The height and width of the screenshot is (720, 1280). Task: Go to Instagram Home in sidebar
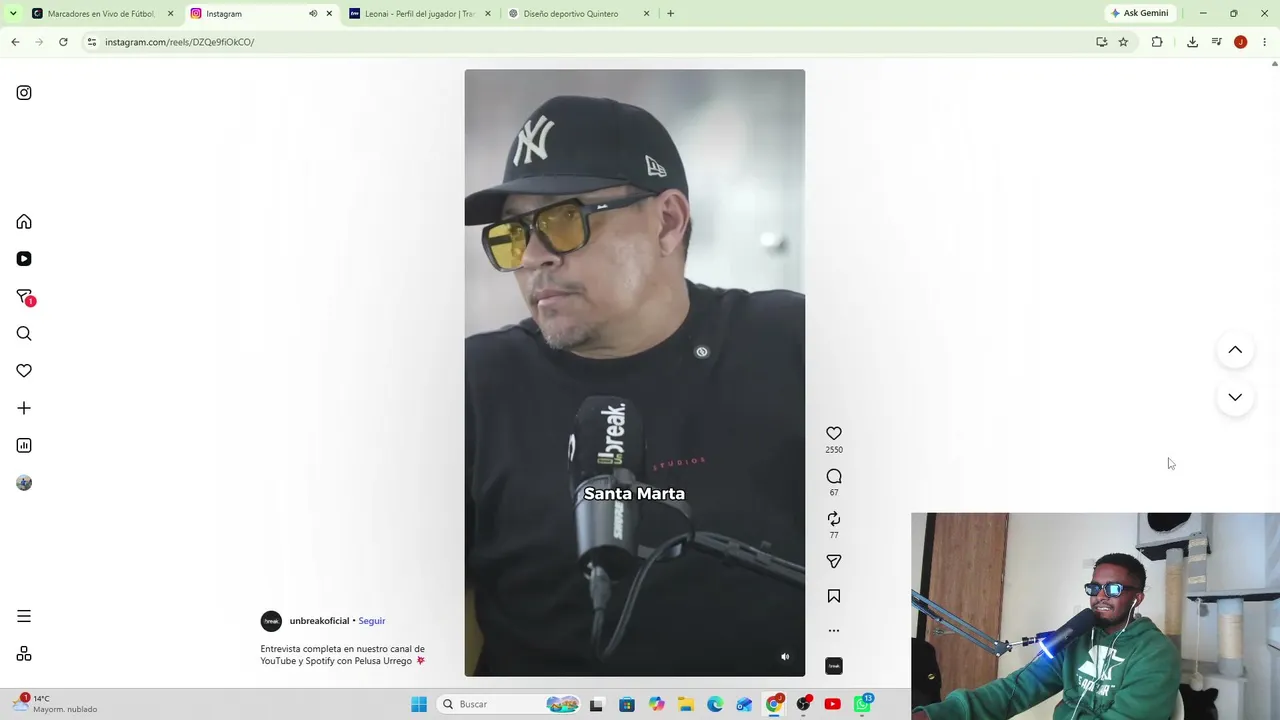pyautogui.click(x=24, y=222)
